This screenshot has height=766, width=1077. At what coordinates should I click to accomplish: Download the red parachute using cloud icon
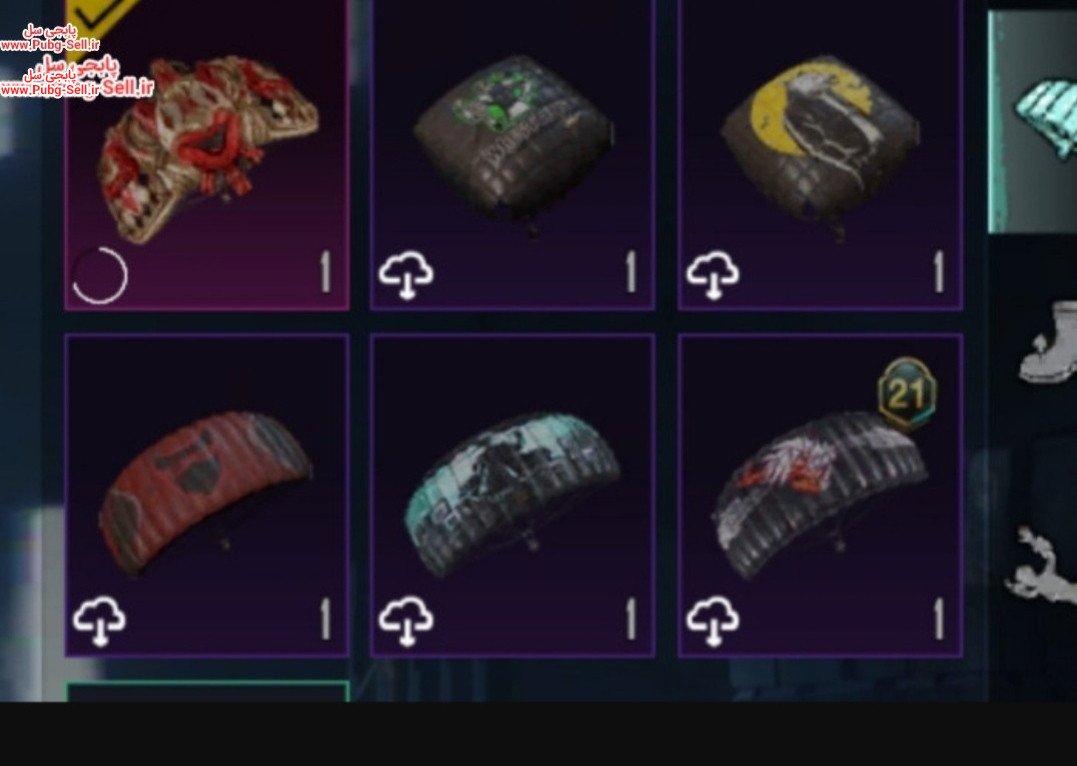tap(100, 621)
